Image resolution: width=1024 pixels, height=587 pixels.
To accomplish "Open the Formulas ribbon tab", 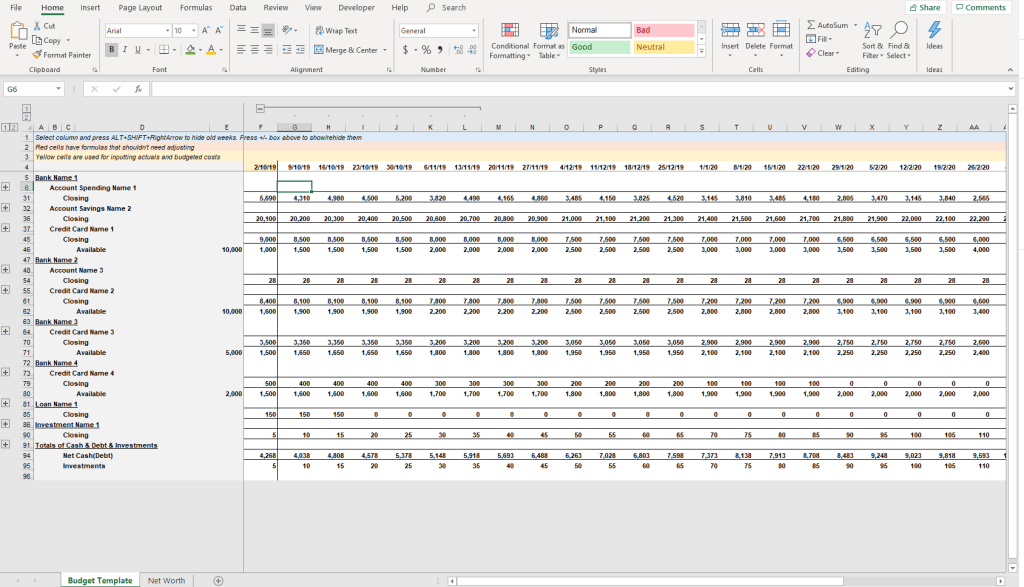I will [x=195, y=7].
